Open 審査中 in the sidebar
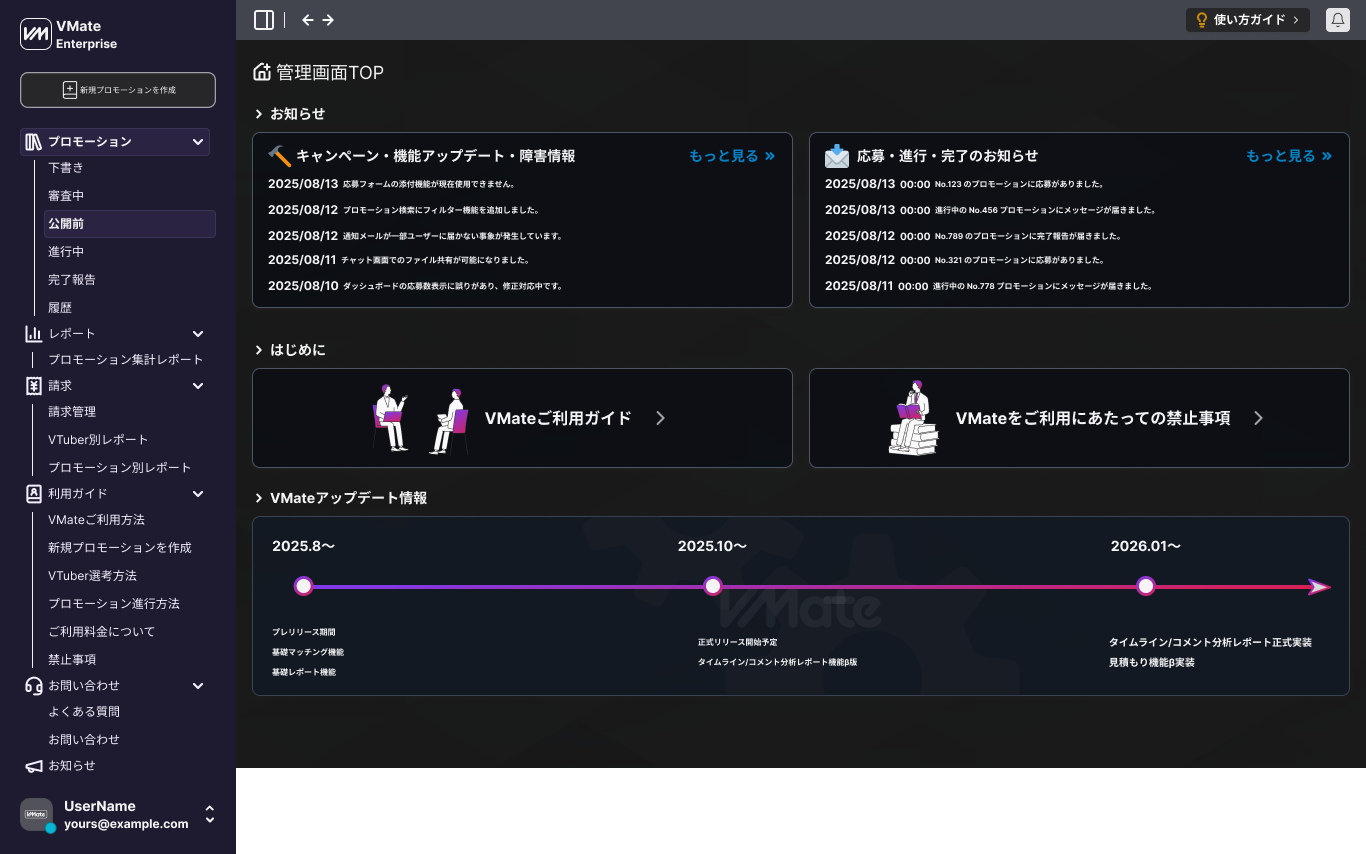This screenshot has width=1366, height=854. [x=66, y=196]
